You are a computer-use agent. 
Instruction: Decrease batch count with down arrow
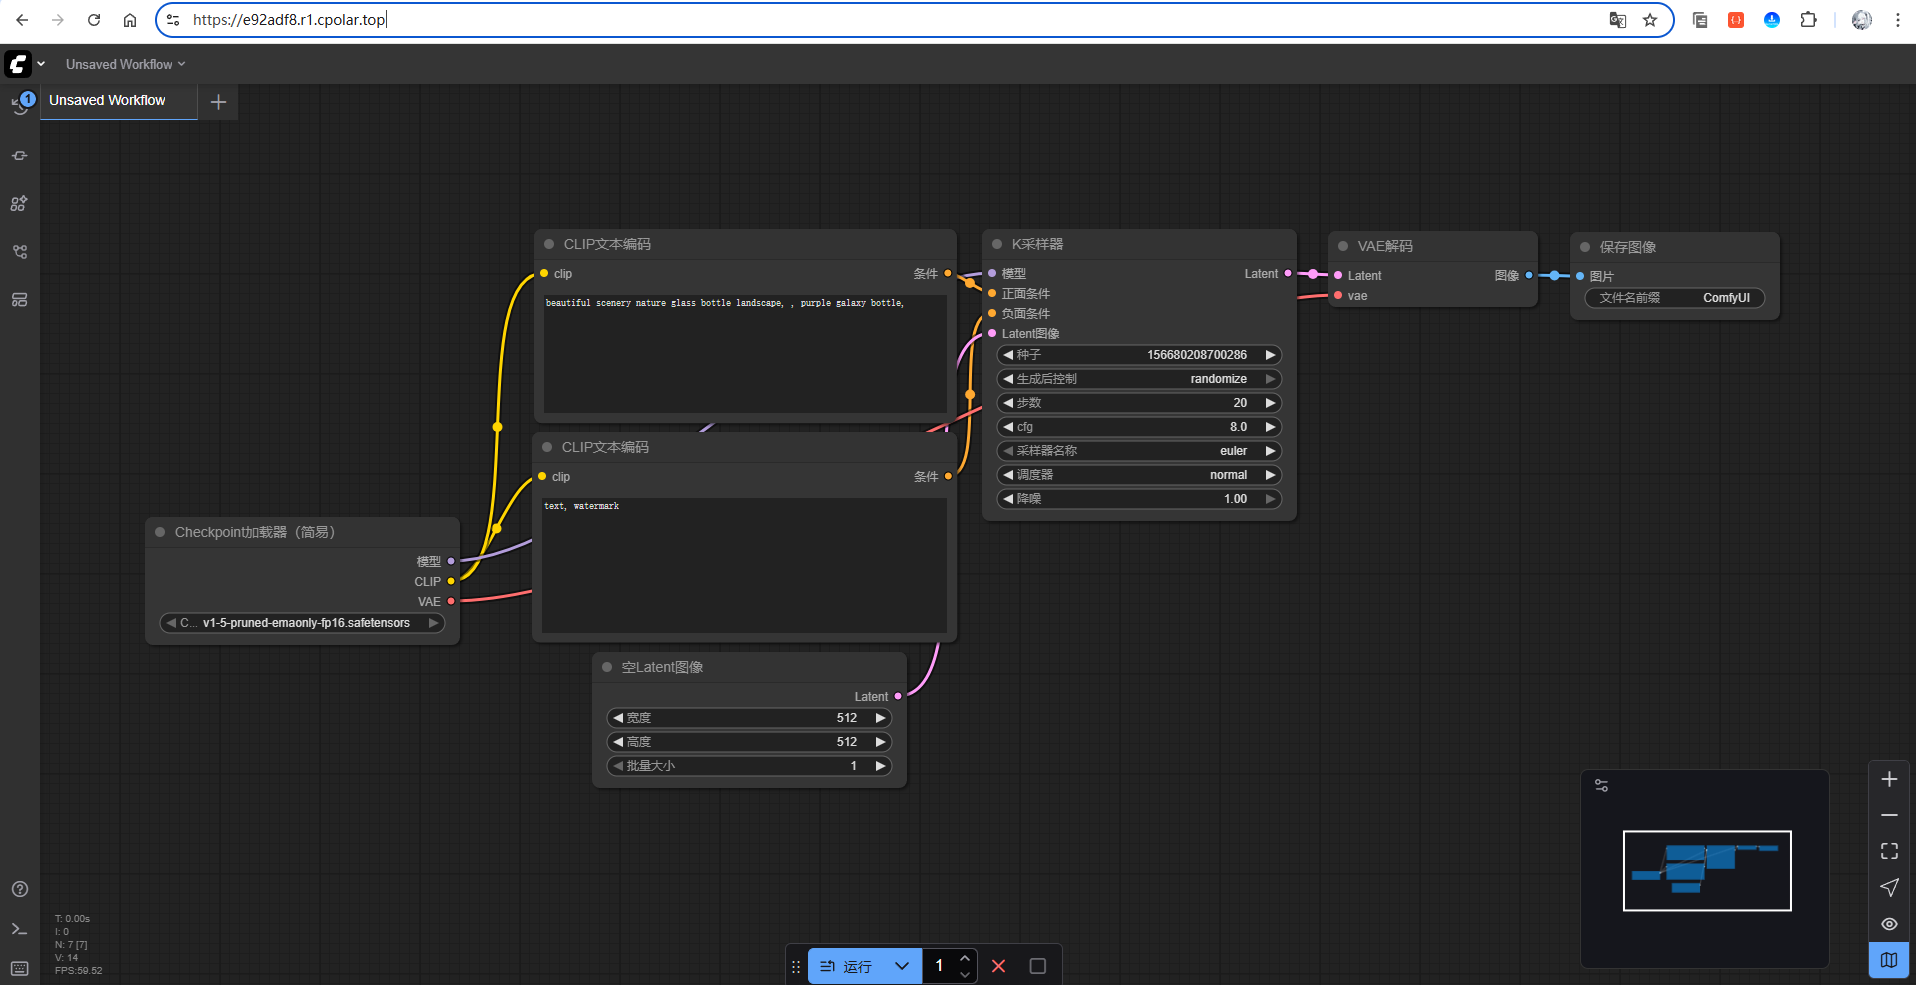point(965,974)
